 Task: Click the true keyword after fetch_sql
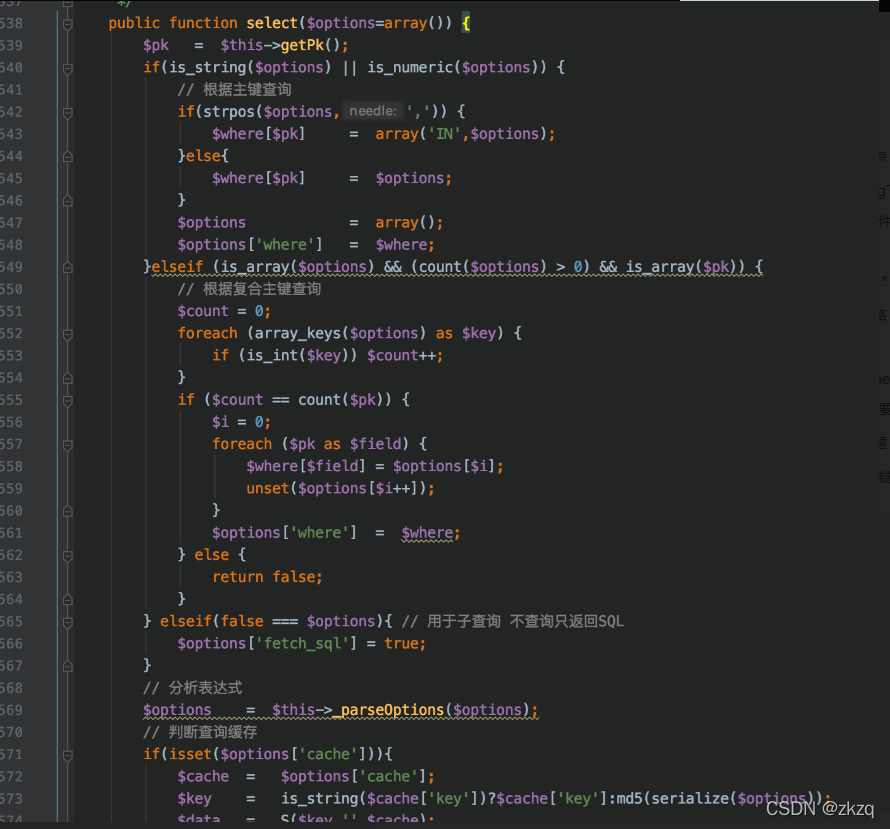(x=401, y=643)
